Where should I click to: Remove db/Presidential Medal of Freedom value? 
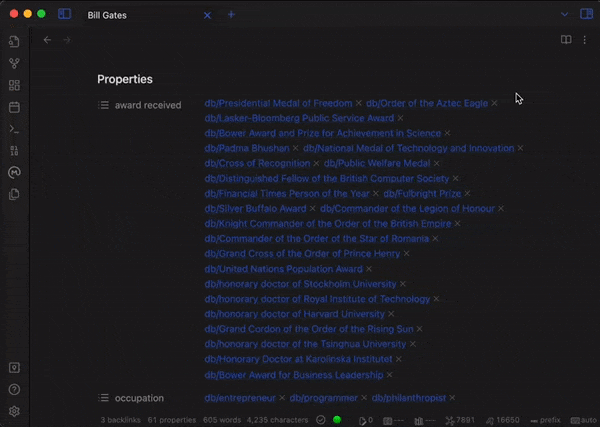pos(359,103)
